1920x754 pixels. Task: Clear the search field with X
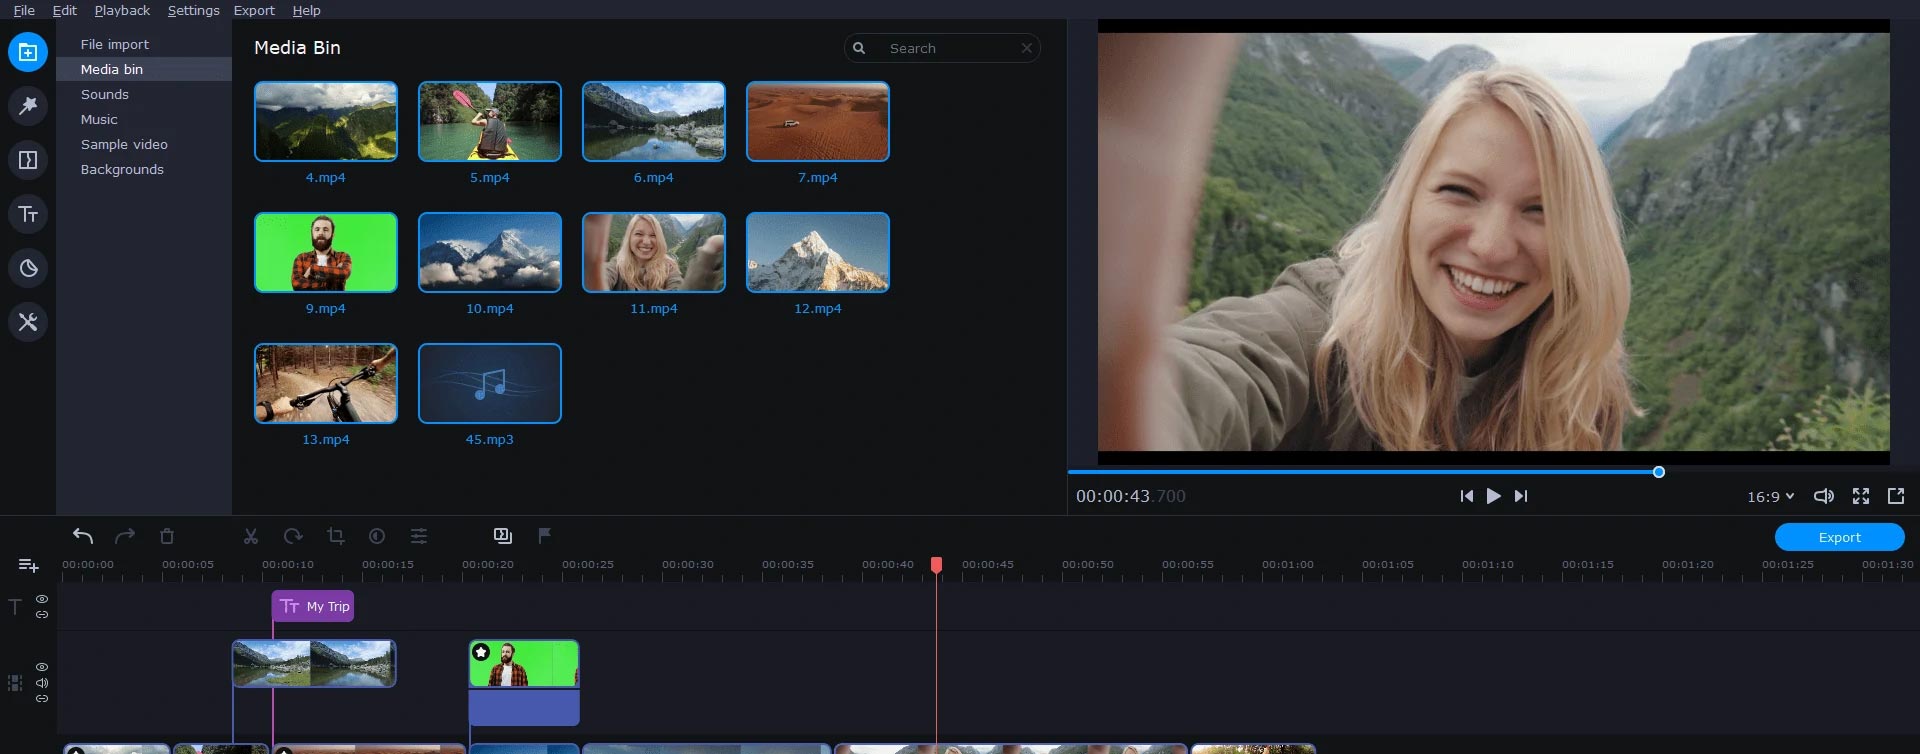click(1026, 48)
